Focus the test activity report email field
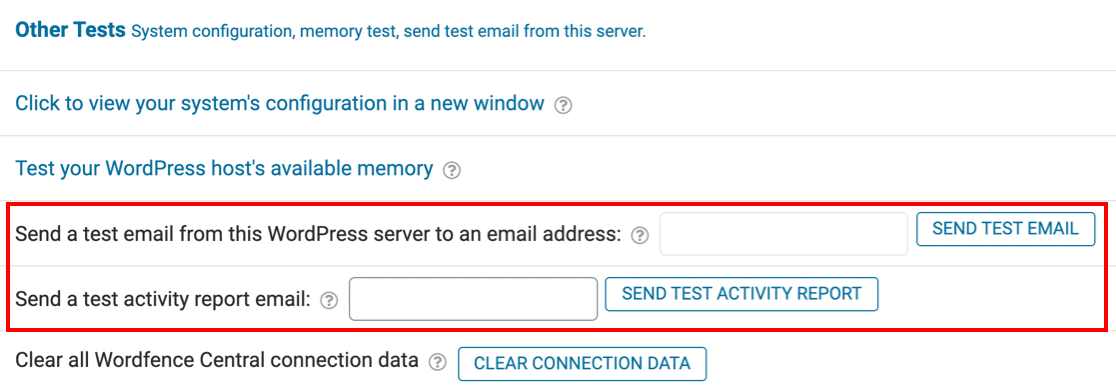The image size is (1116, 392). tap(473, 299)
